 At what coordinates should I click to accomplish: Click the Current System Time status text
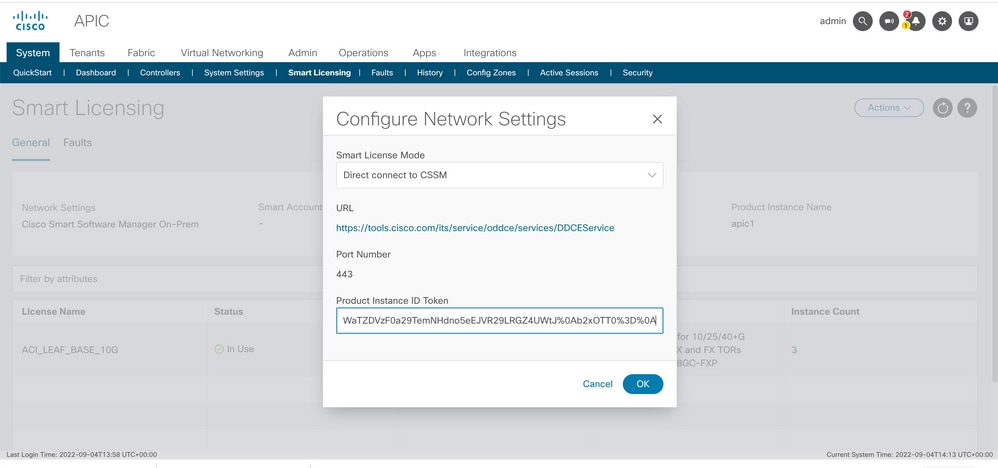(909, 455)
